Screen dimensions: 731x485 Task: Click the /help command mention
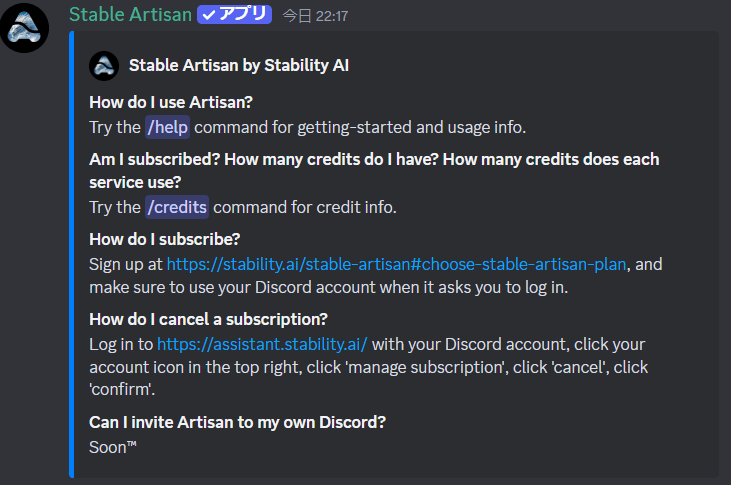(167, 127)
